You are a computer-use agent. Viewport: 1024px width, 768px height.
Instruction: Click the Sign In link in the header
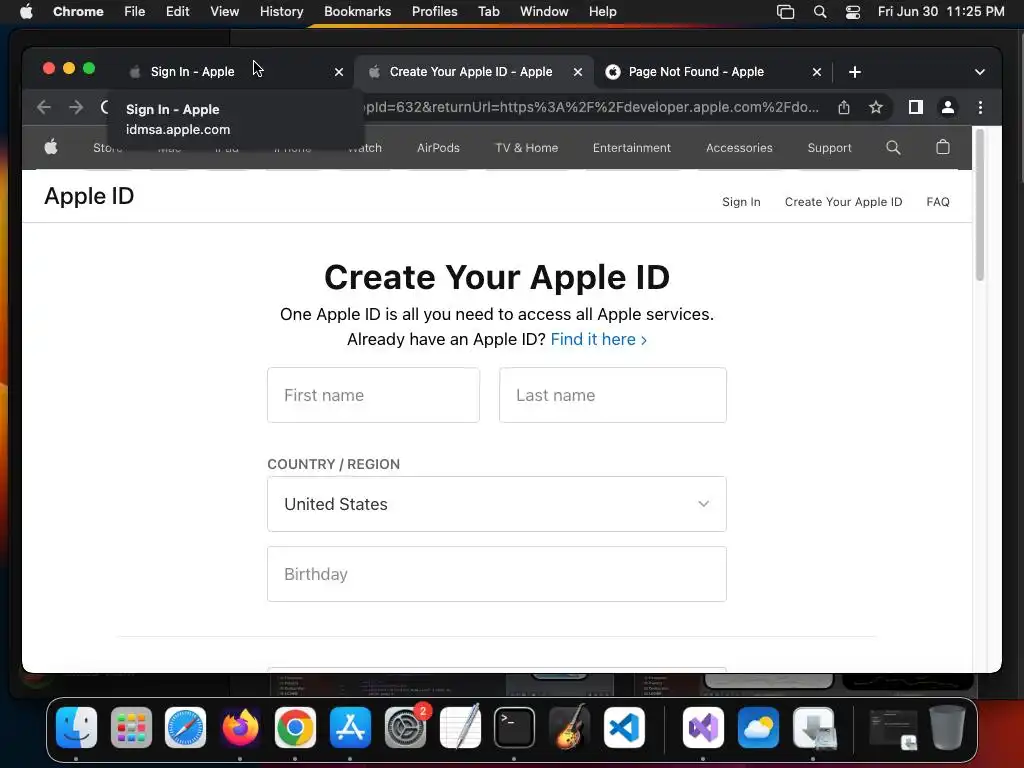[x=741, y=202]
